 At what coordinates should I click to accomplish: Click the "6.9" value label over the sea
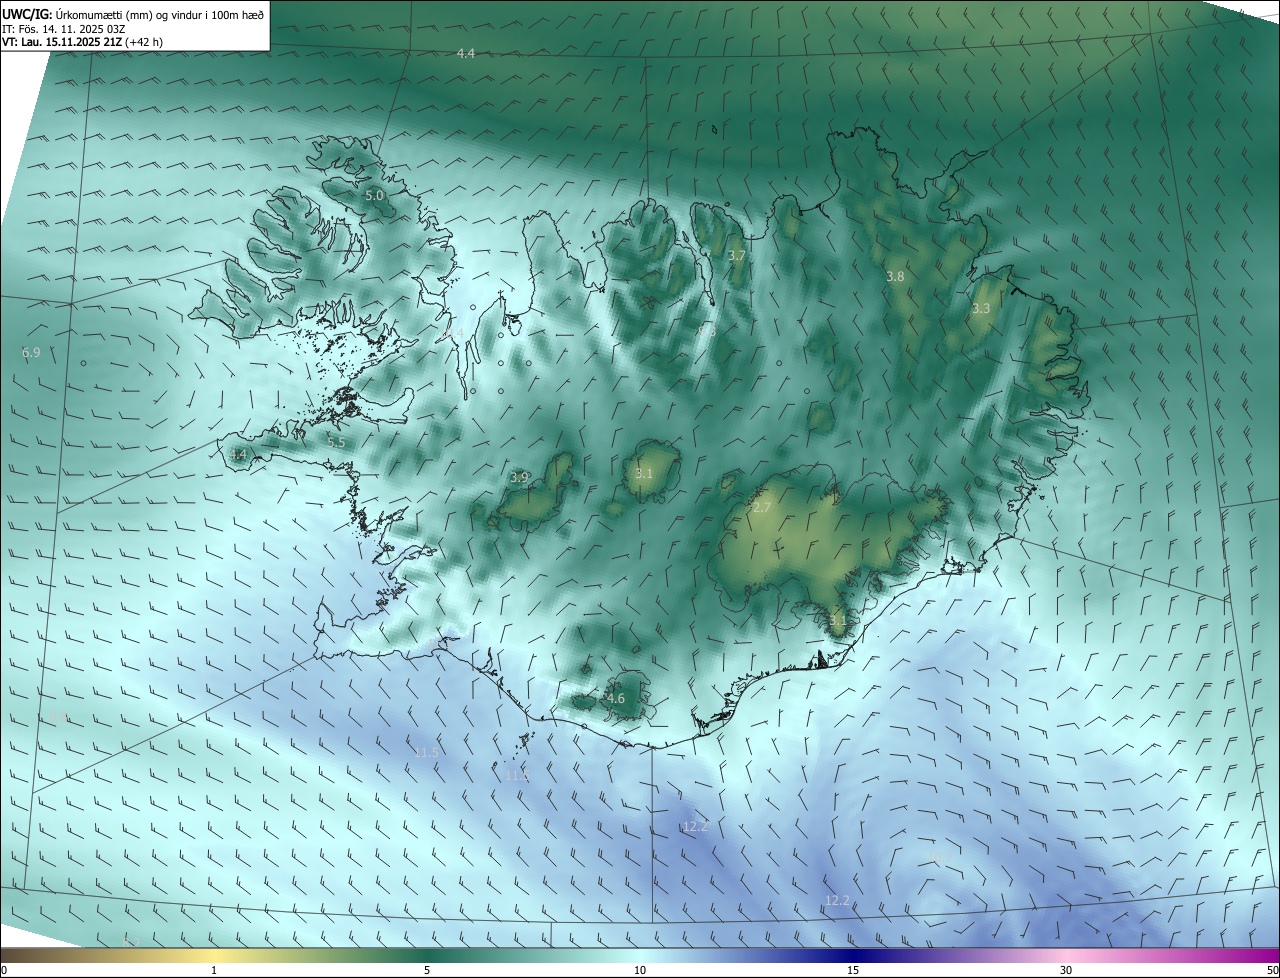(x=31, y=353)
